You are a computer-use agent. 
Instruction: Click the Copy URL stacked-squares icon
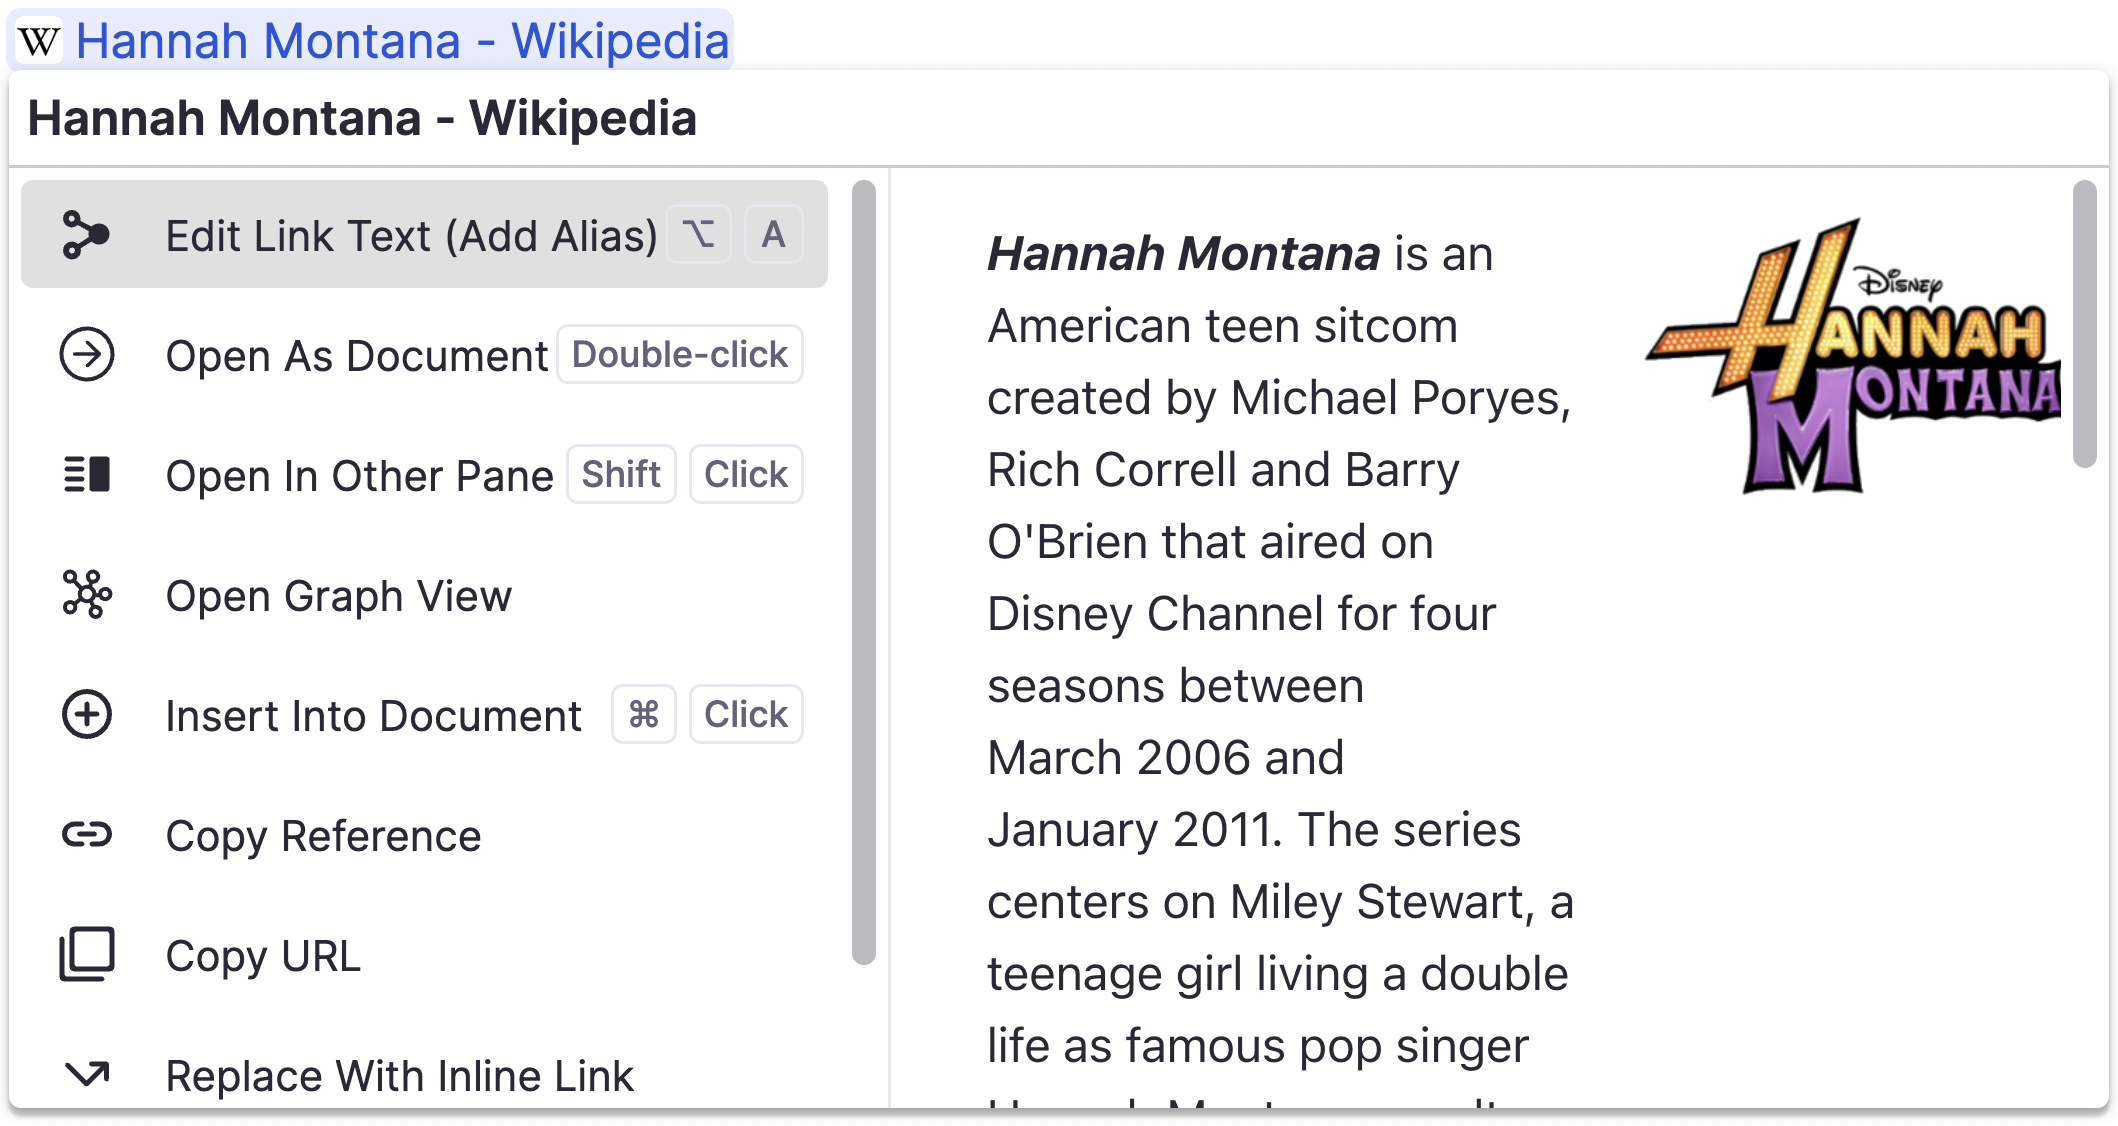click(87, 954)
